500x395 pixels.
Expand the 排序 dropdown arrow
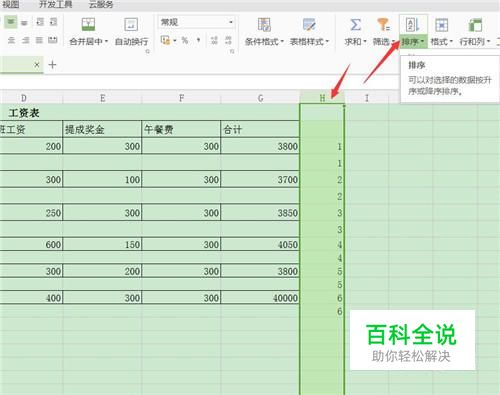pyautogui.click(x=422, y=41)
